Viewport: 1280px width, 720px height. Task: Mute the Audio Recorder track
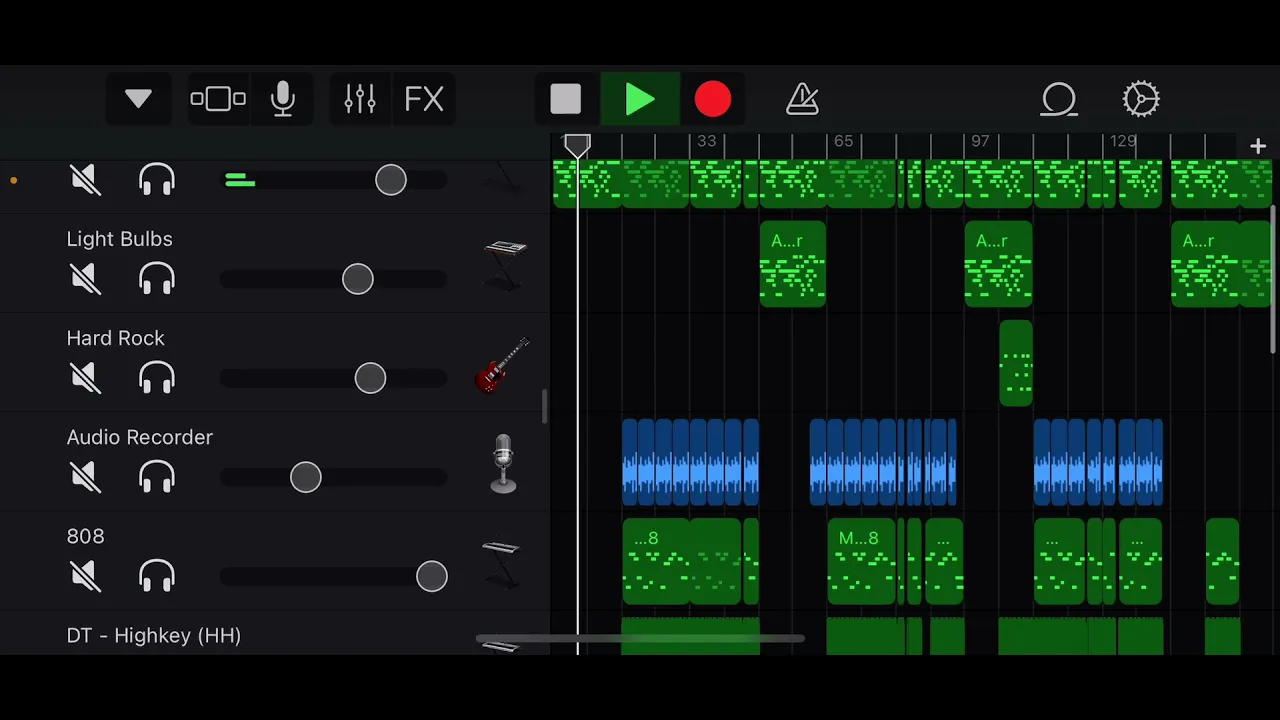(86, 477)
